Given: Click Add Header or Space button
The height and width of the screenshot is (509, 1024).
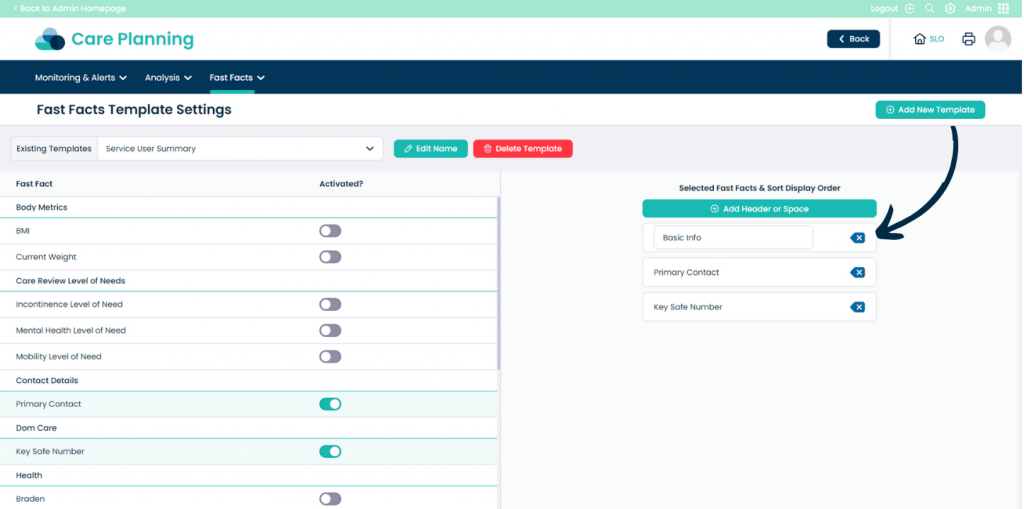Looking at the screenshot, I should point(760,209).
